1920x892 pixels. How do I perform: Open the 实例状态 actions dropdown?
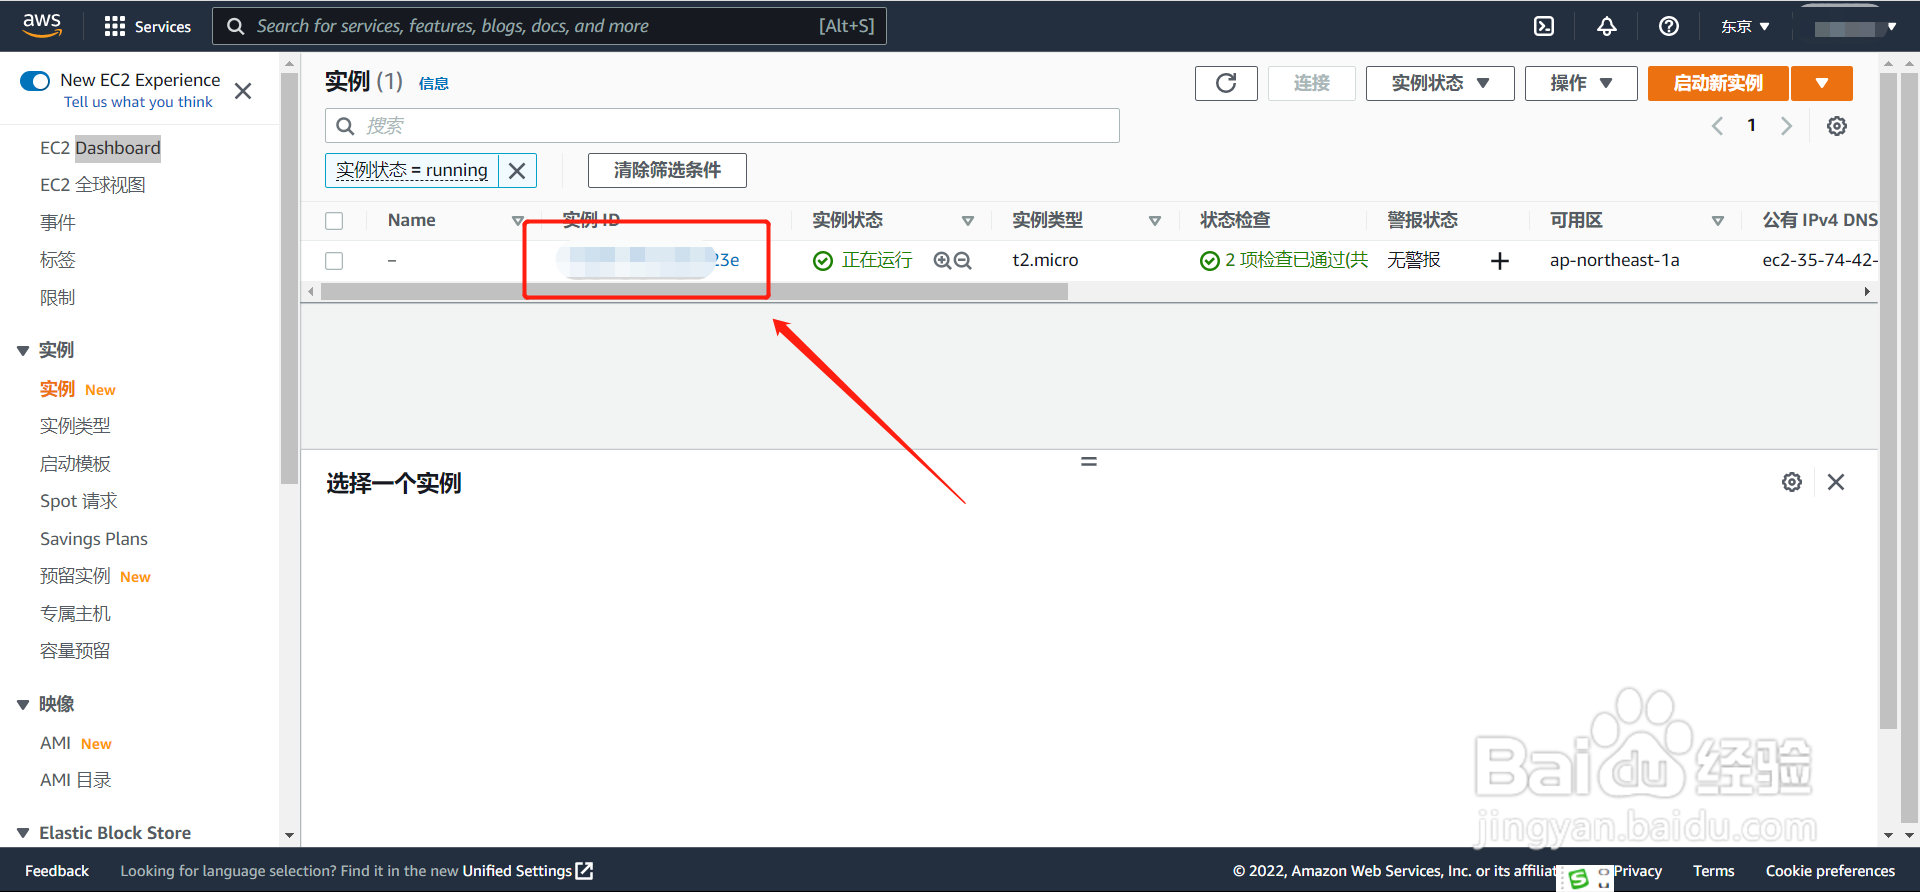1440,83
